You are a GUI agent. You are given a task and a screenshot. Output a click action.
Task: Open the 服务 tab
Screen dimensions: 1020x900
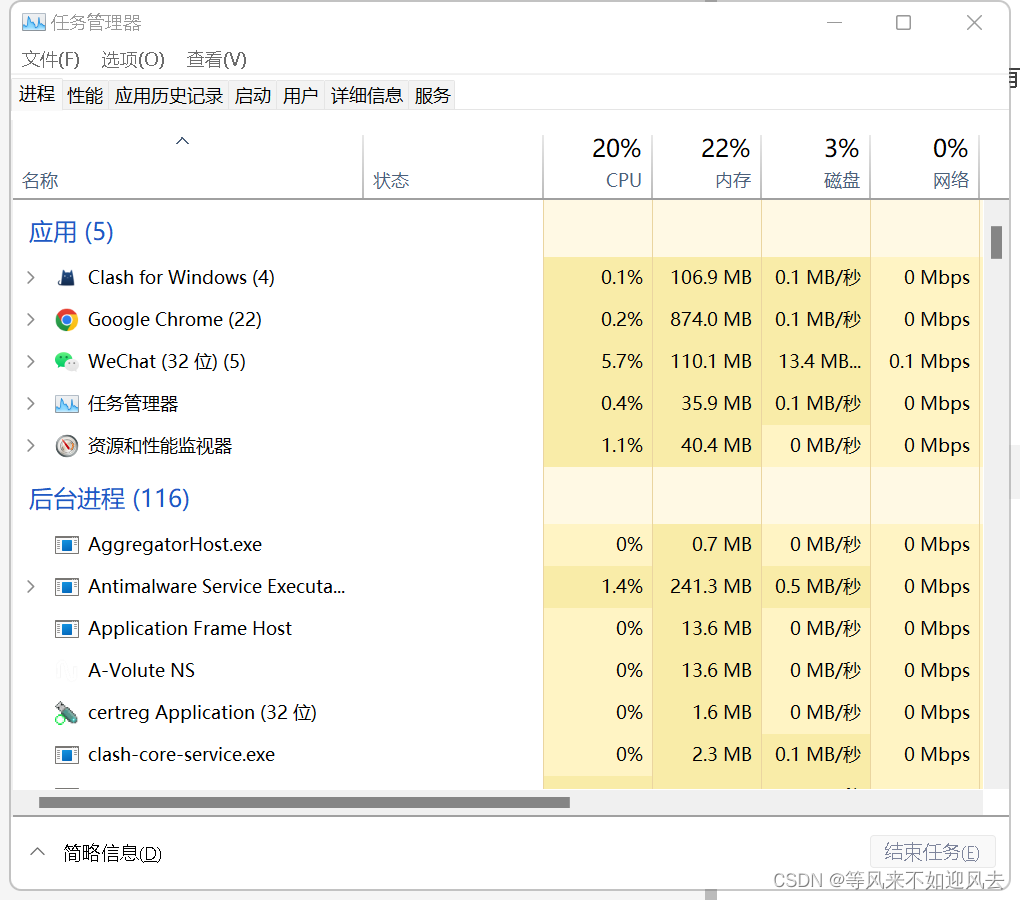(x=431, y=94)
